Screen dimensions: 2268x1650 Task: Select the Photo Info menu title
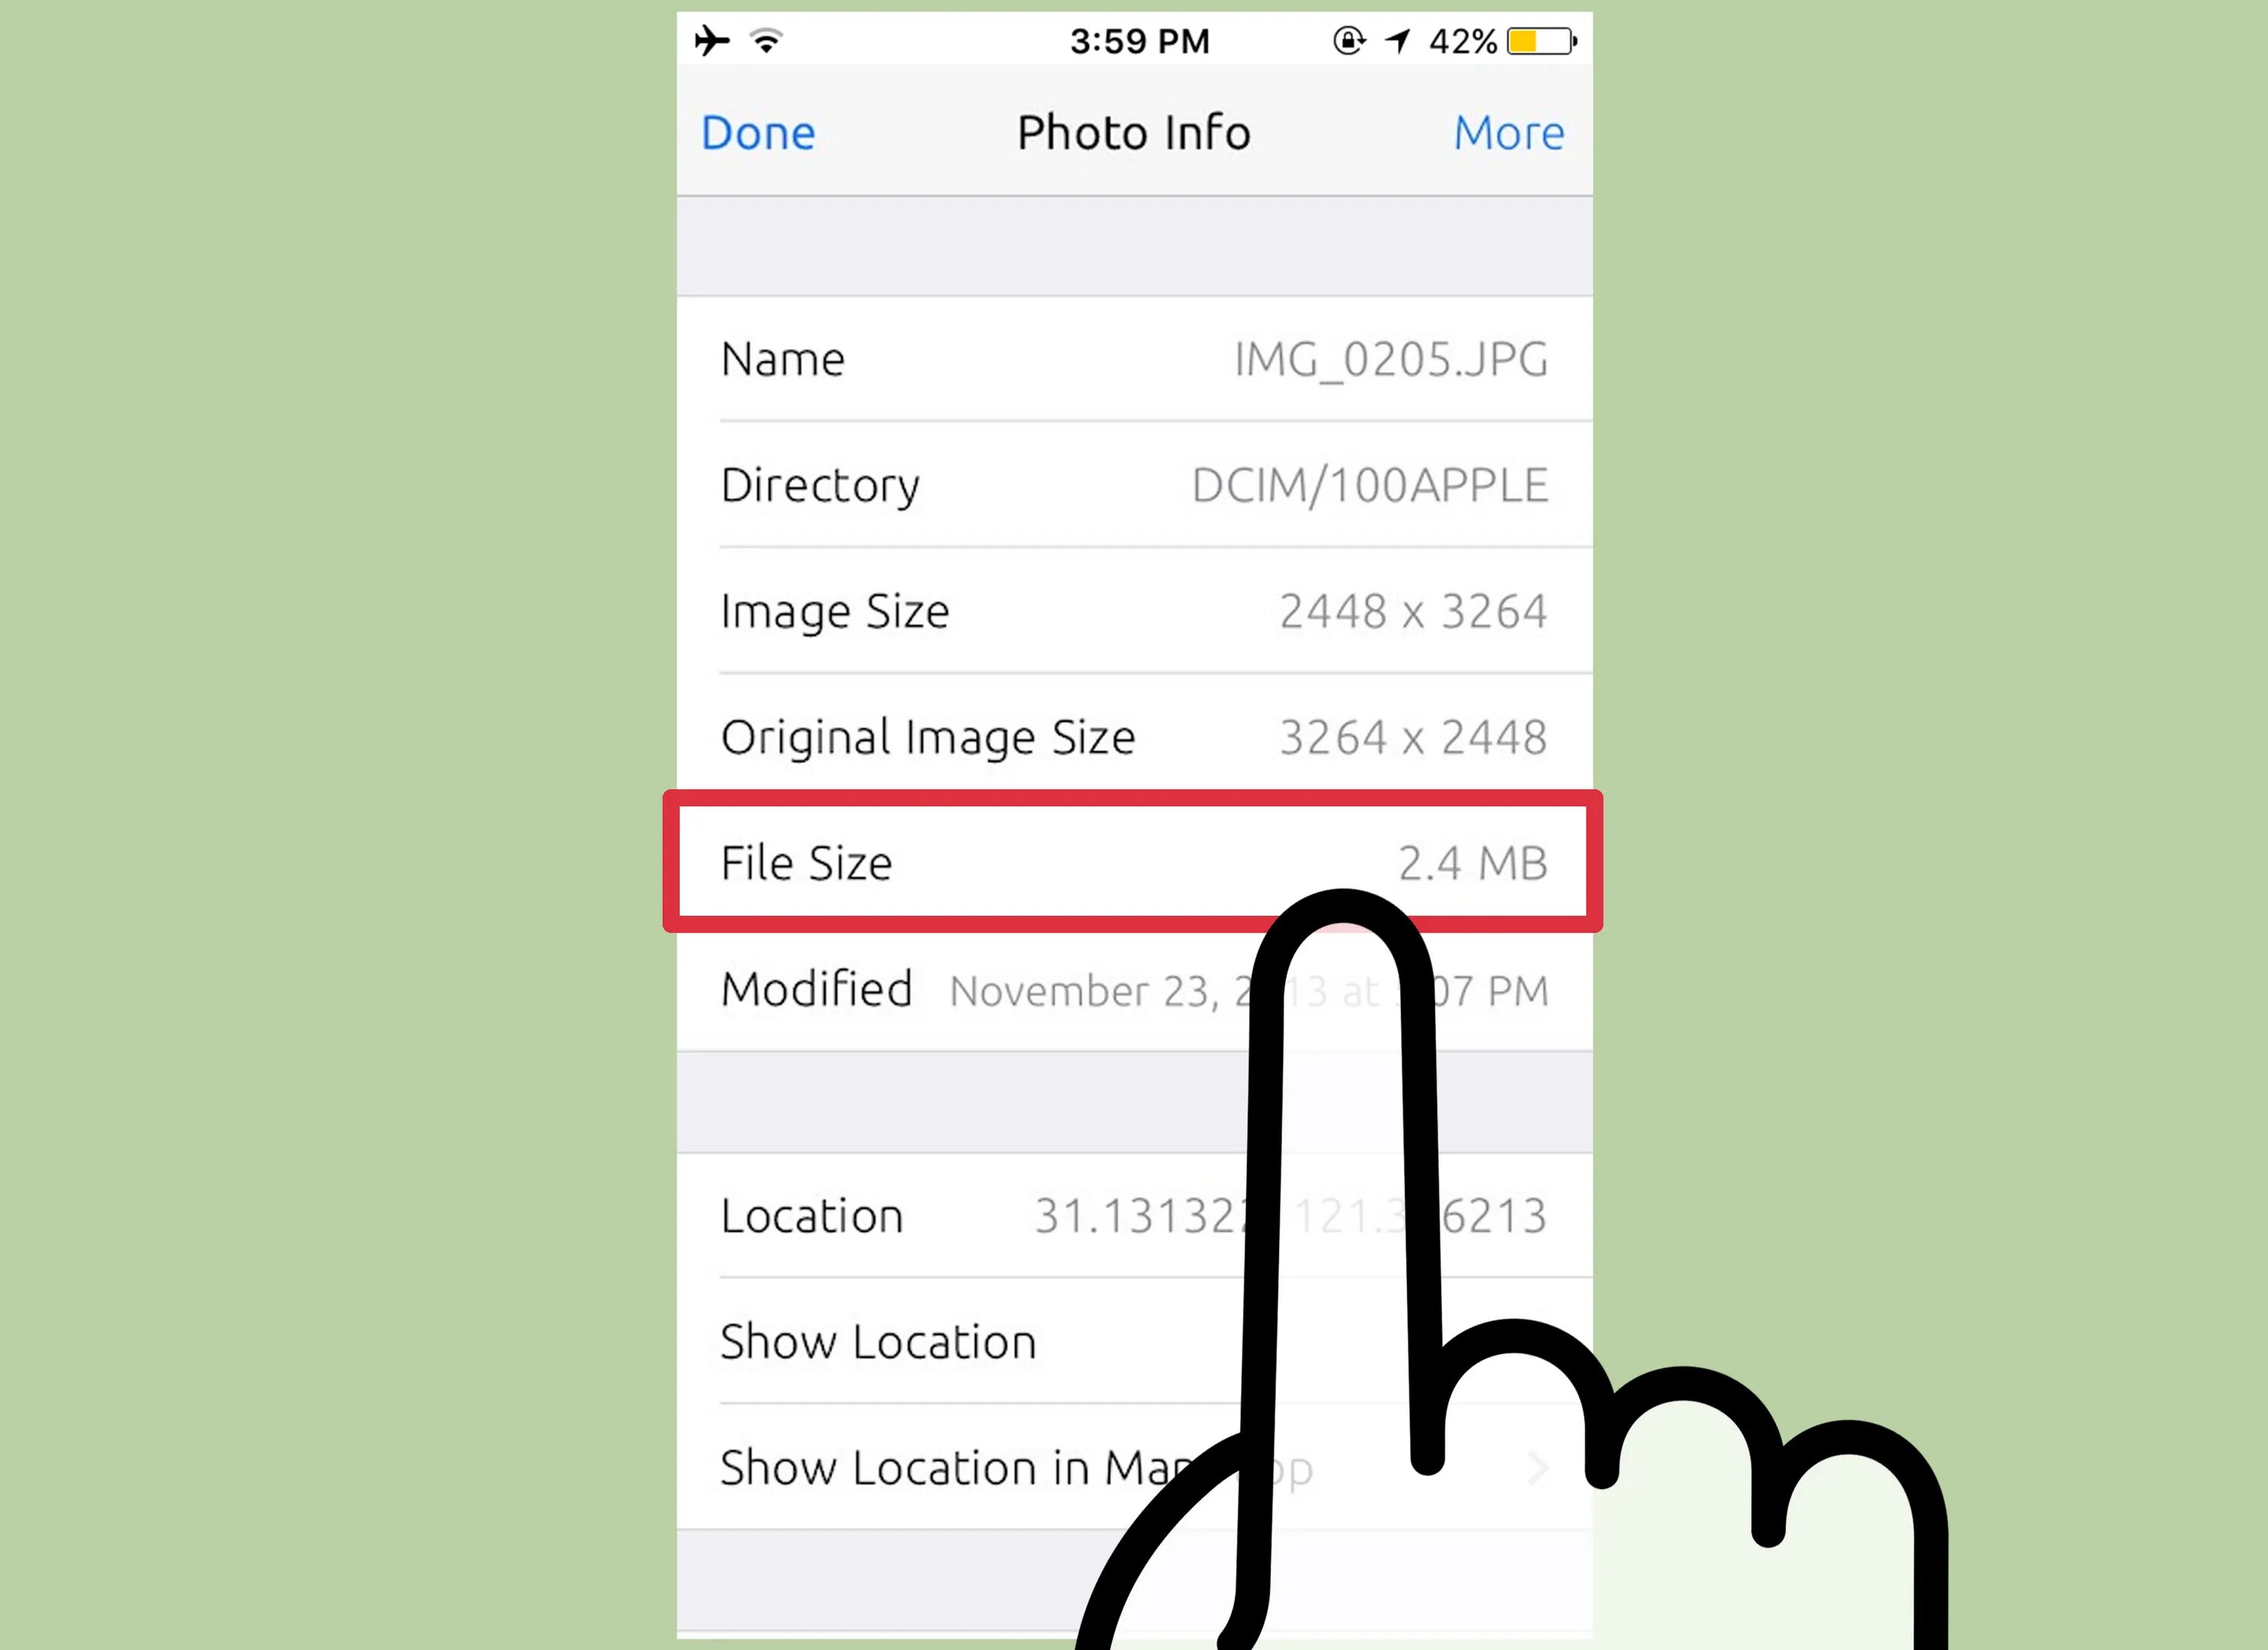[x=1134, y=130]
